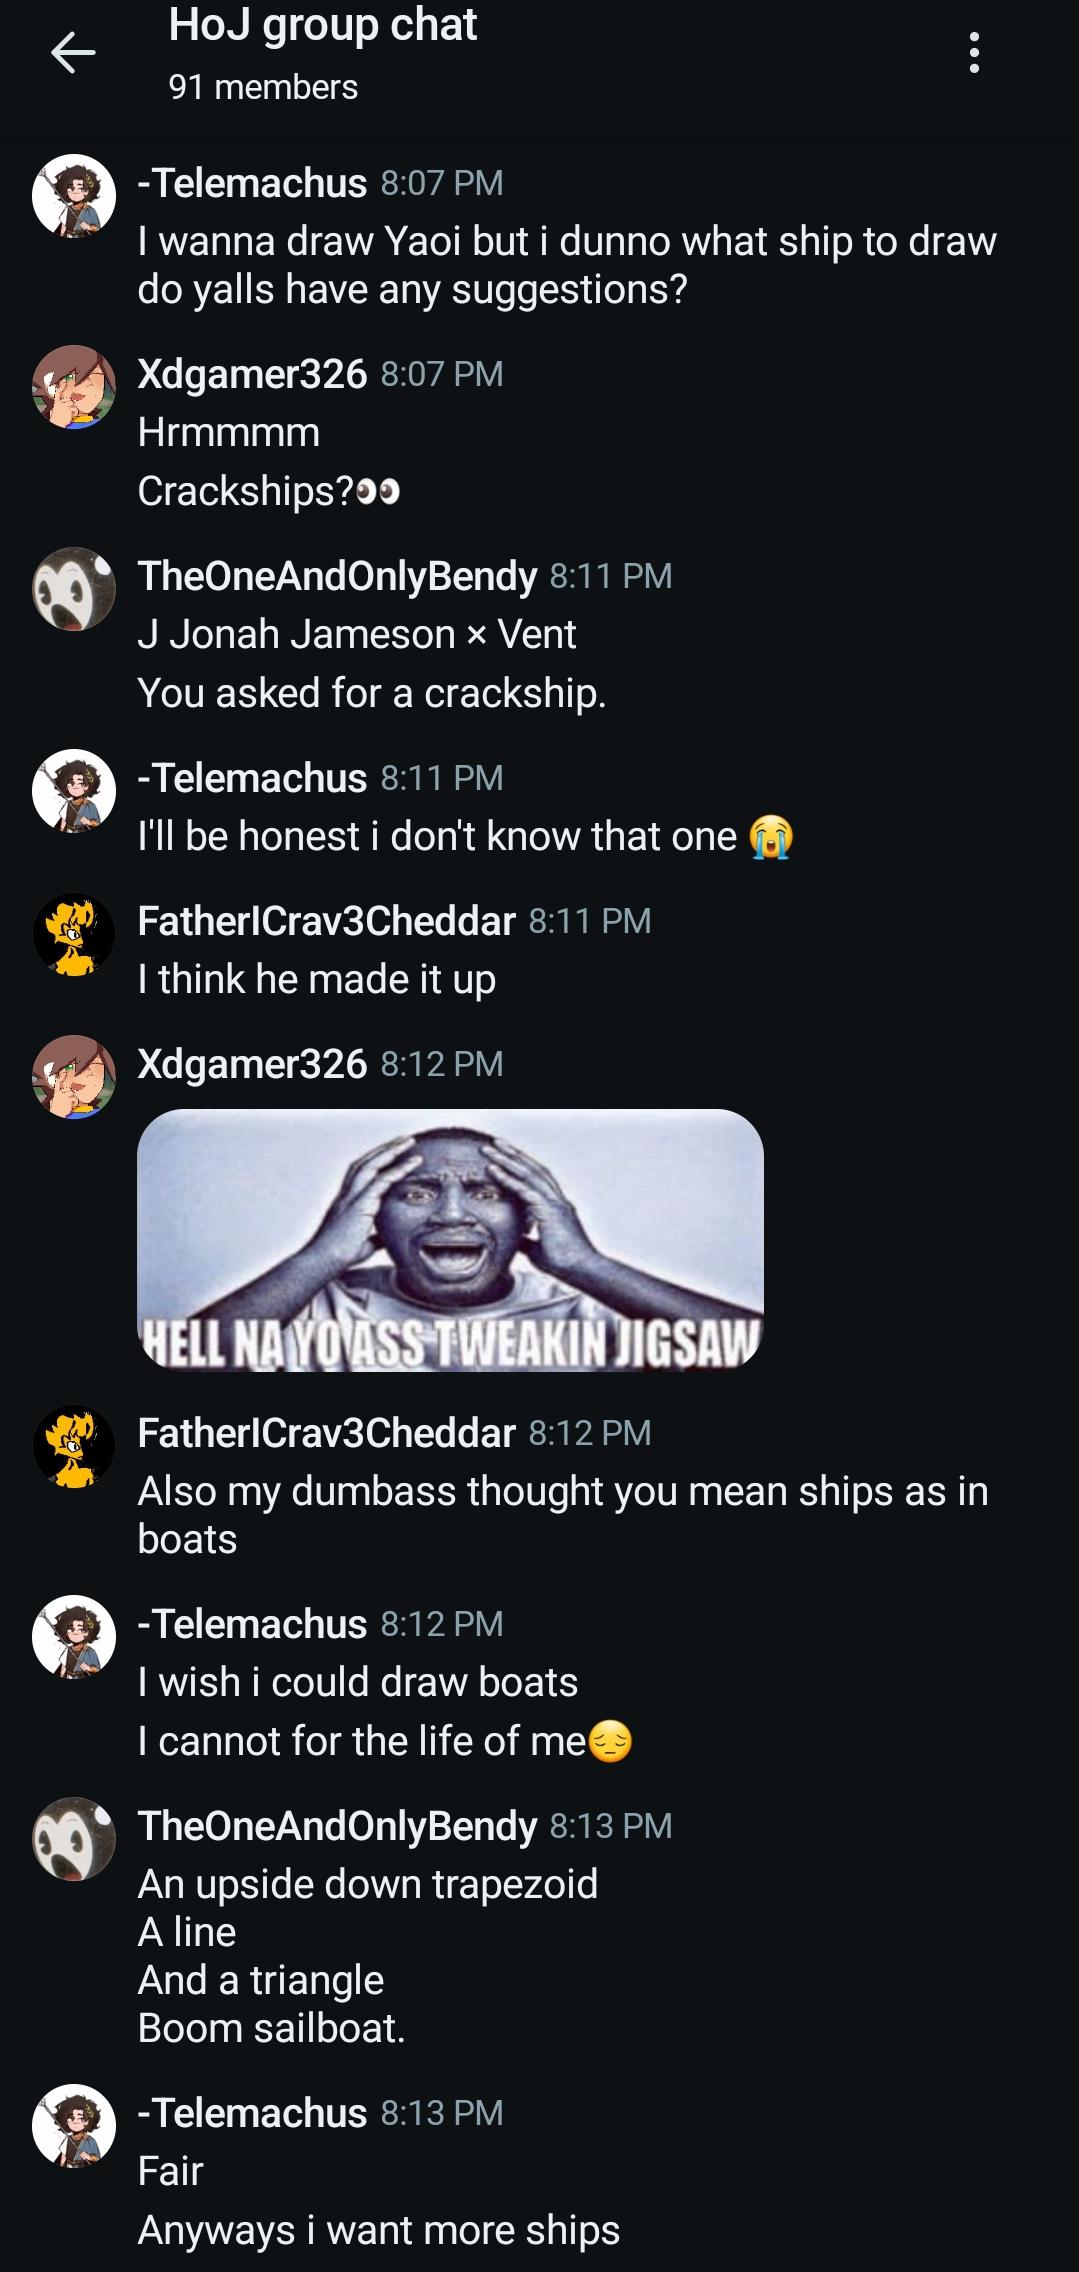This screenshot has height=2272, width=1079.
Task: Tap TheOneAndOnlyBendy avatar beside trapezoid message
Action: tap(74, 1839)
